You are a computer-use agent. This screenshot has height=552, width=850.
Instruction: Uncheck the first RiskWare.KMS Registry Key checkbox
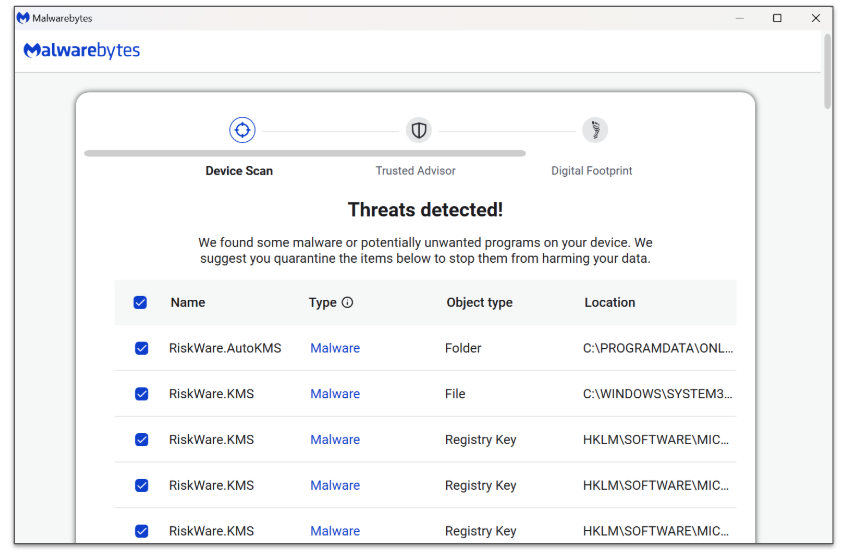coord(141,439)
